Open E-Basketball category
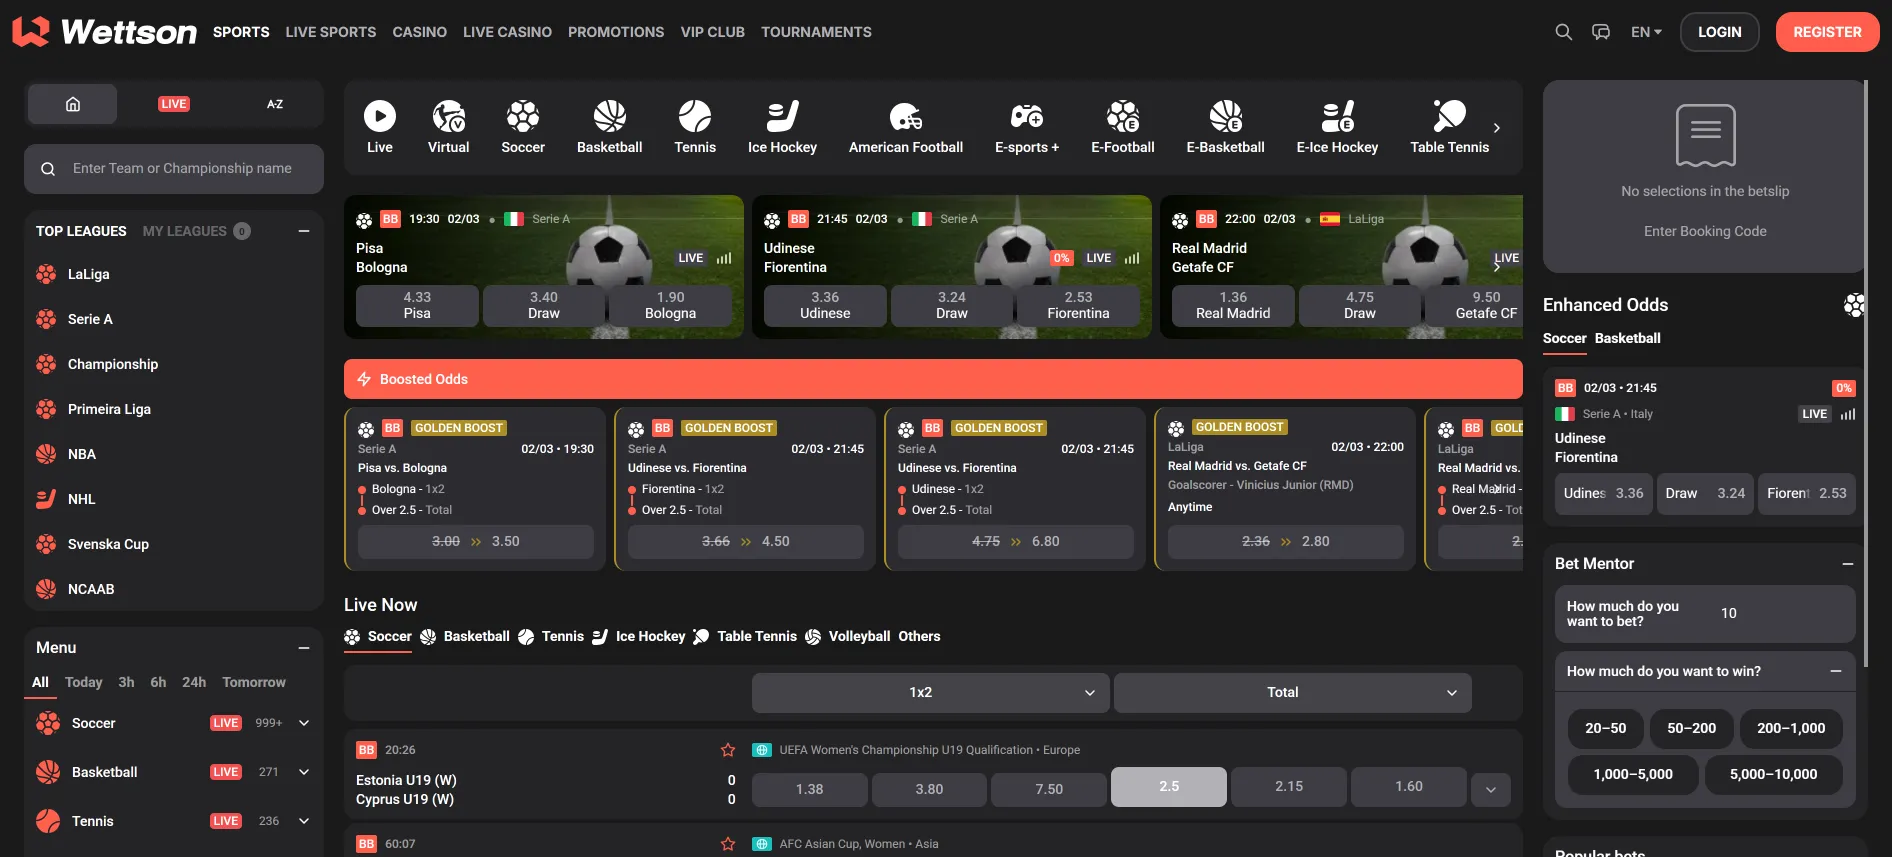Viewport: 1892px width, 857px height. coord(1225,127)
